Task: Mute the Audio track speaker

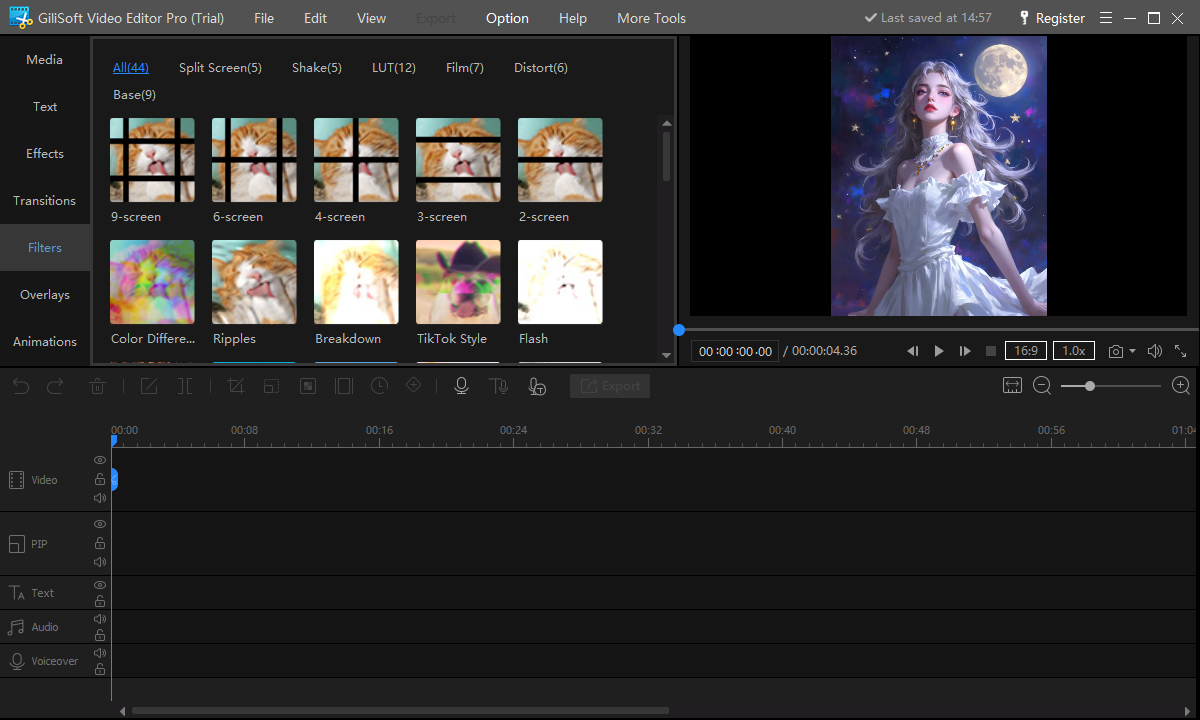Action: click(100, 619)
